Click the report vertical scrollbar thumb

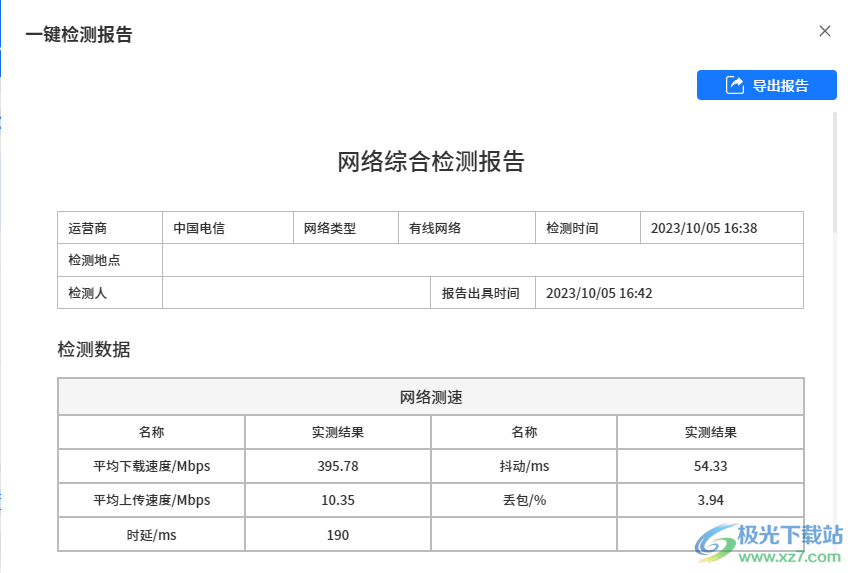click(x=834, y=173)
